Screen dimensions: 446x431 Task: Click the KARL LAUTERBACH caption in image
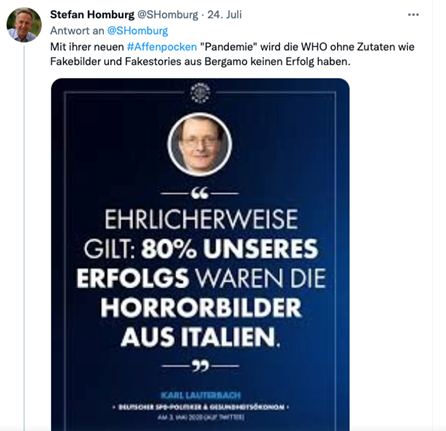click(200, 395)
